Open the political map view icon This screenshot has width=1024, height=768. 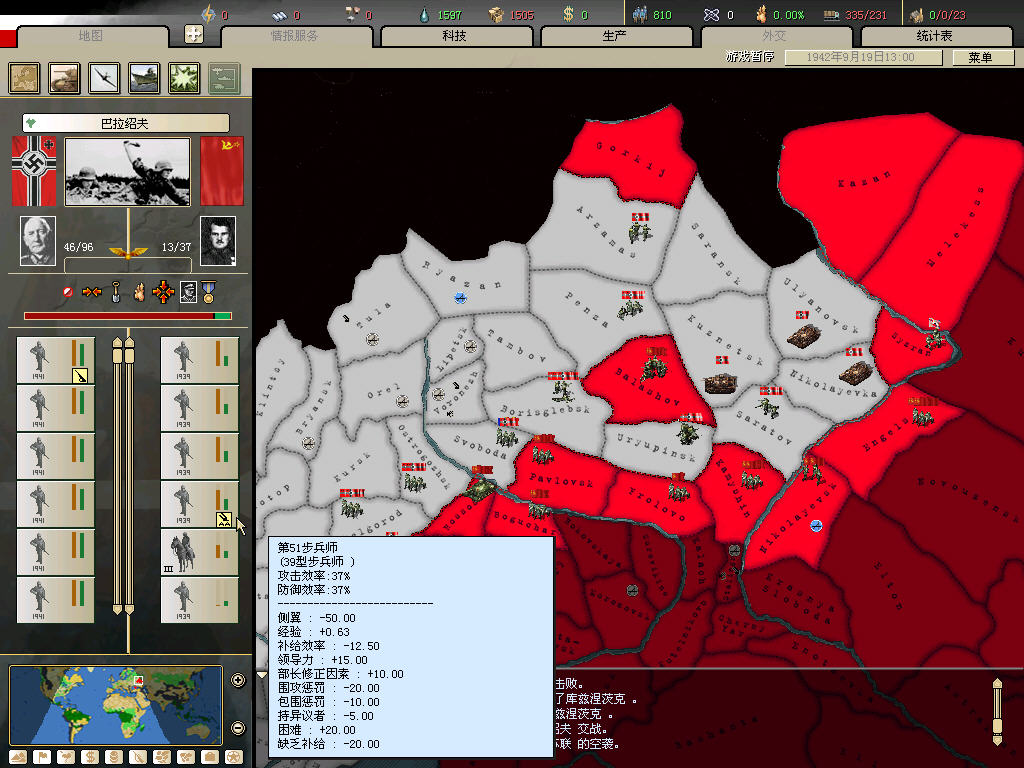point(24,78)
